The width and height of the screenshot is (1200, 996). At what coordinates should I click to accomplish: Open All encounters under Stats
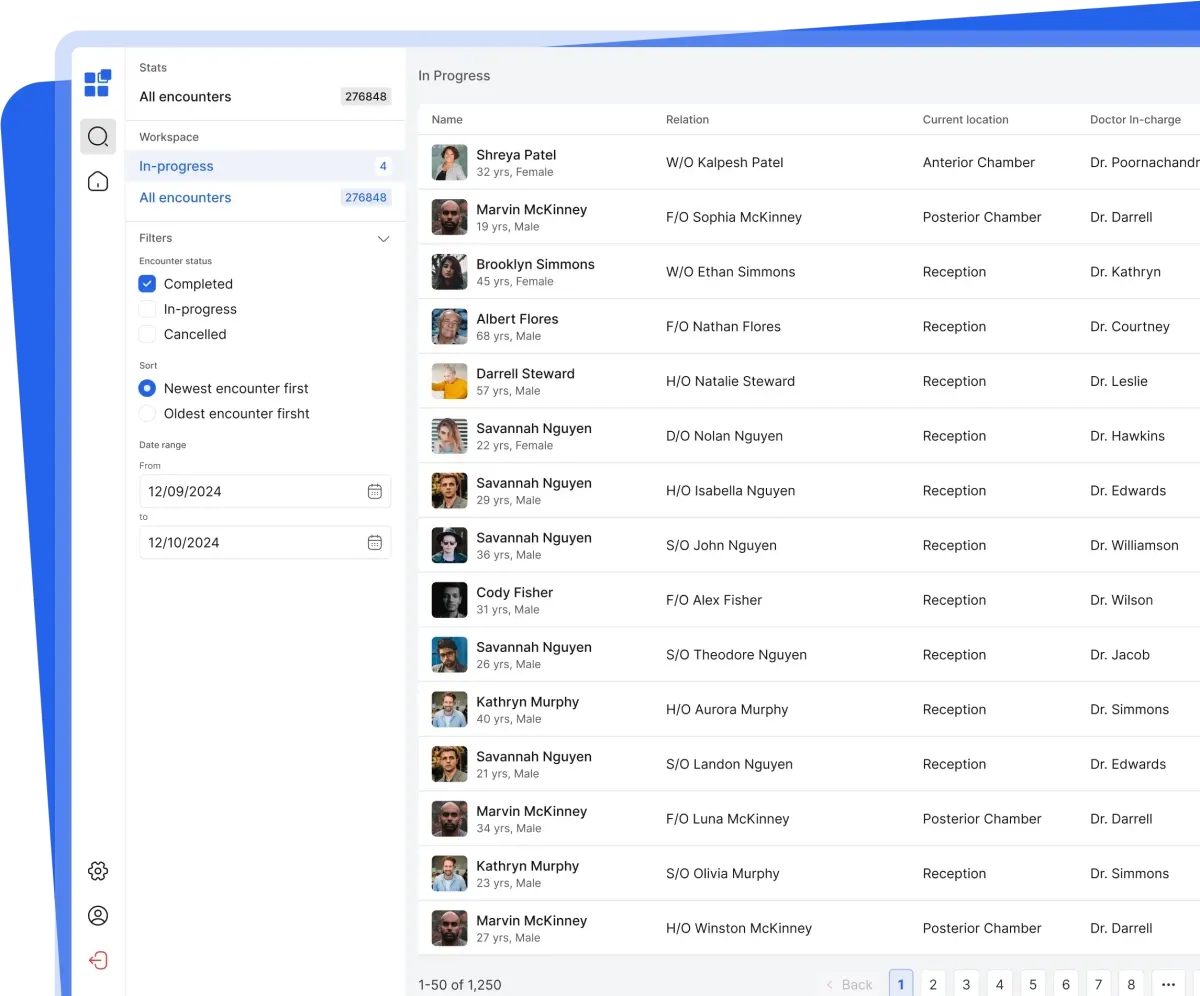[x=265, y=97]
